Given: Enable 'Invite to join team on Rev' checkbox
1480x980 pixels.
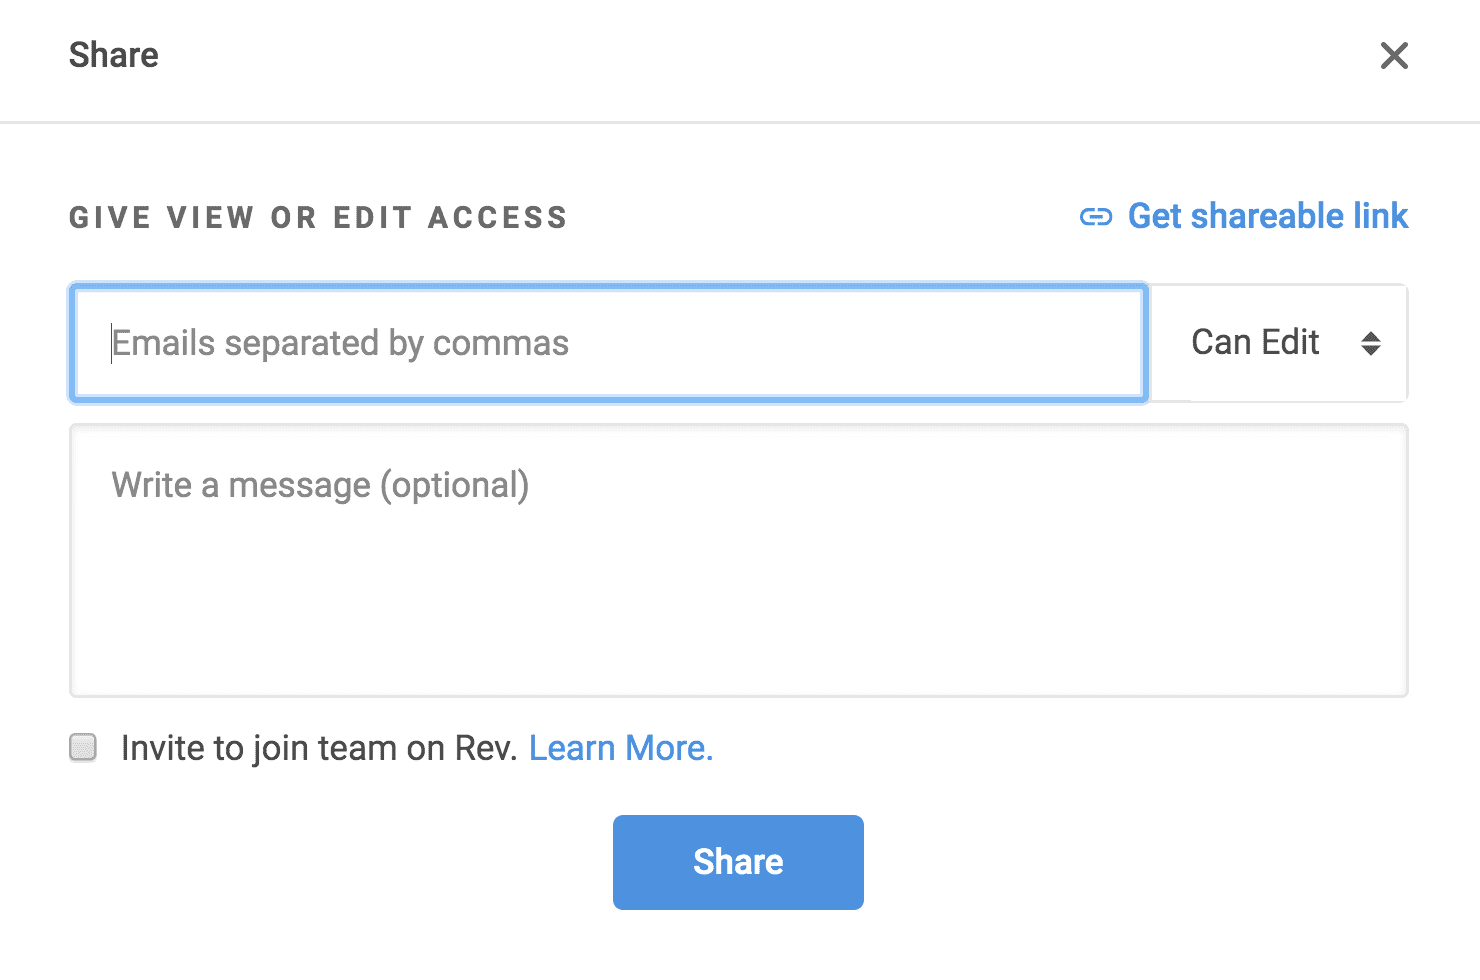Looking at the screenshot, I should [x=83, y=747].
